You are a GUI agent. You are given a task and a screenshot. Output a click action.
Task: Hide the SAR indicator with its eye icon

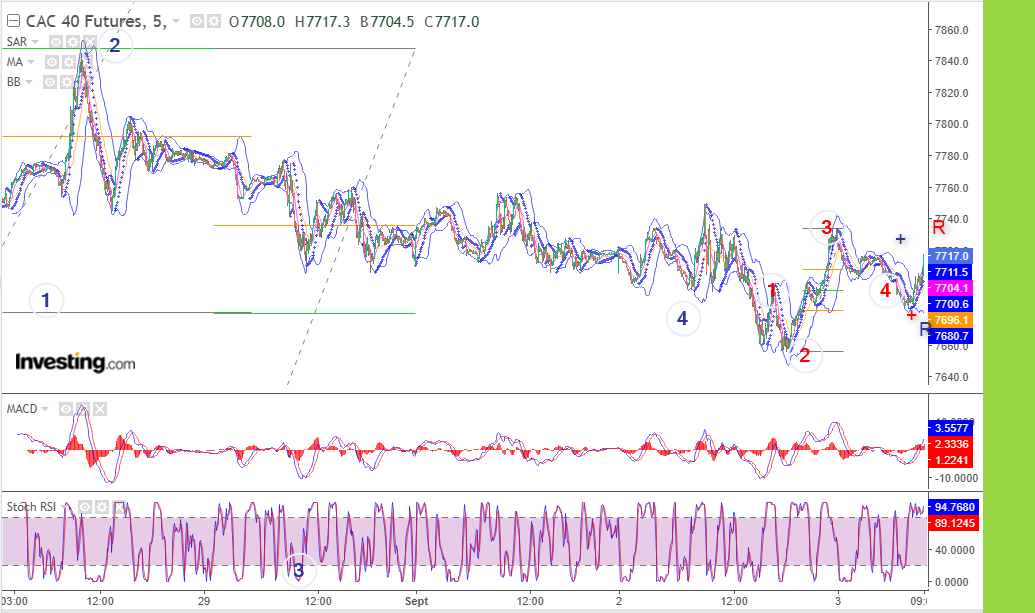pyautogui.click(x=56, y=42)
